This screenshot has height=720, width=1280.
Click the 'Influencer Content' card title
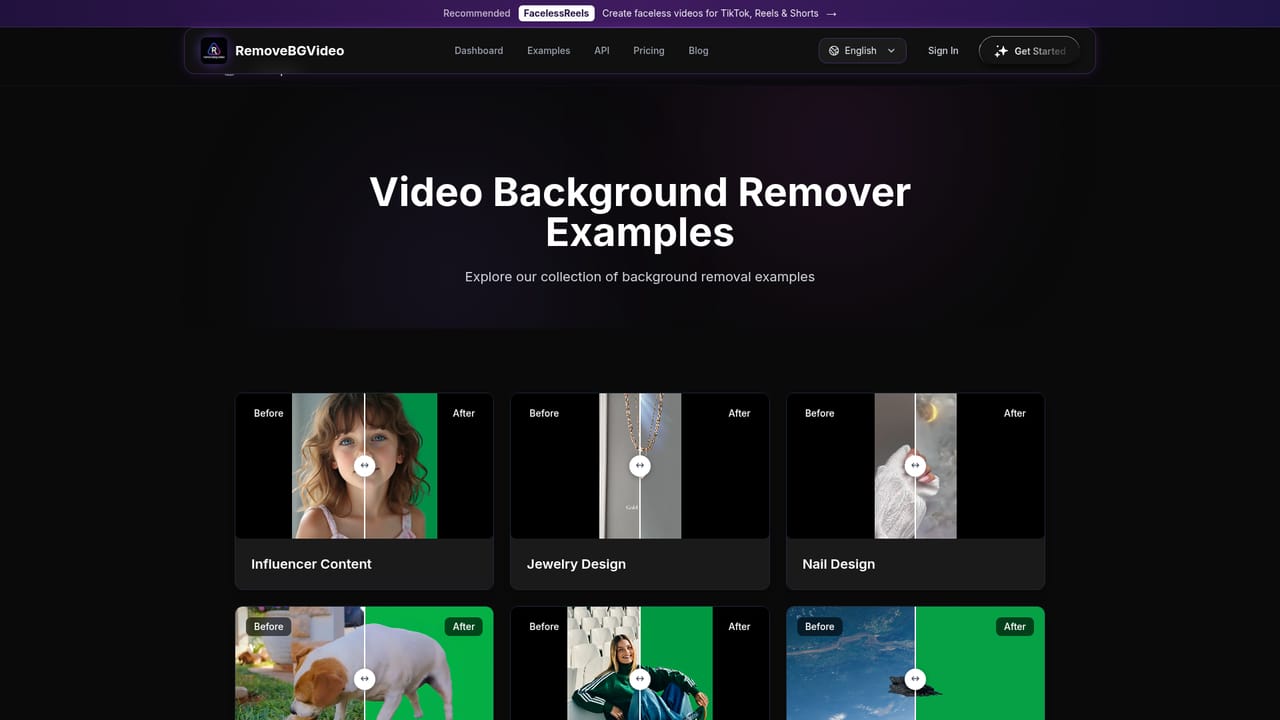(311, 564)
